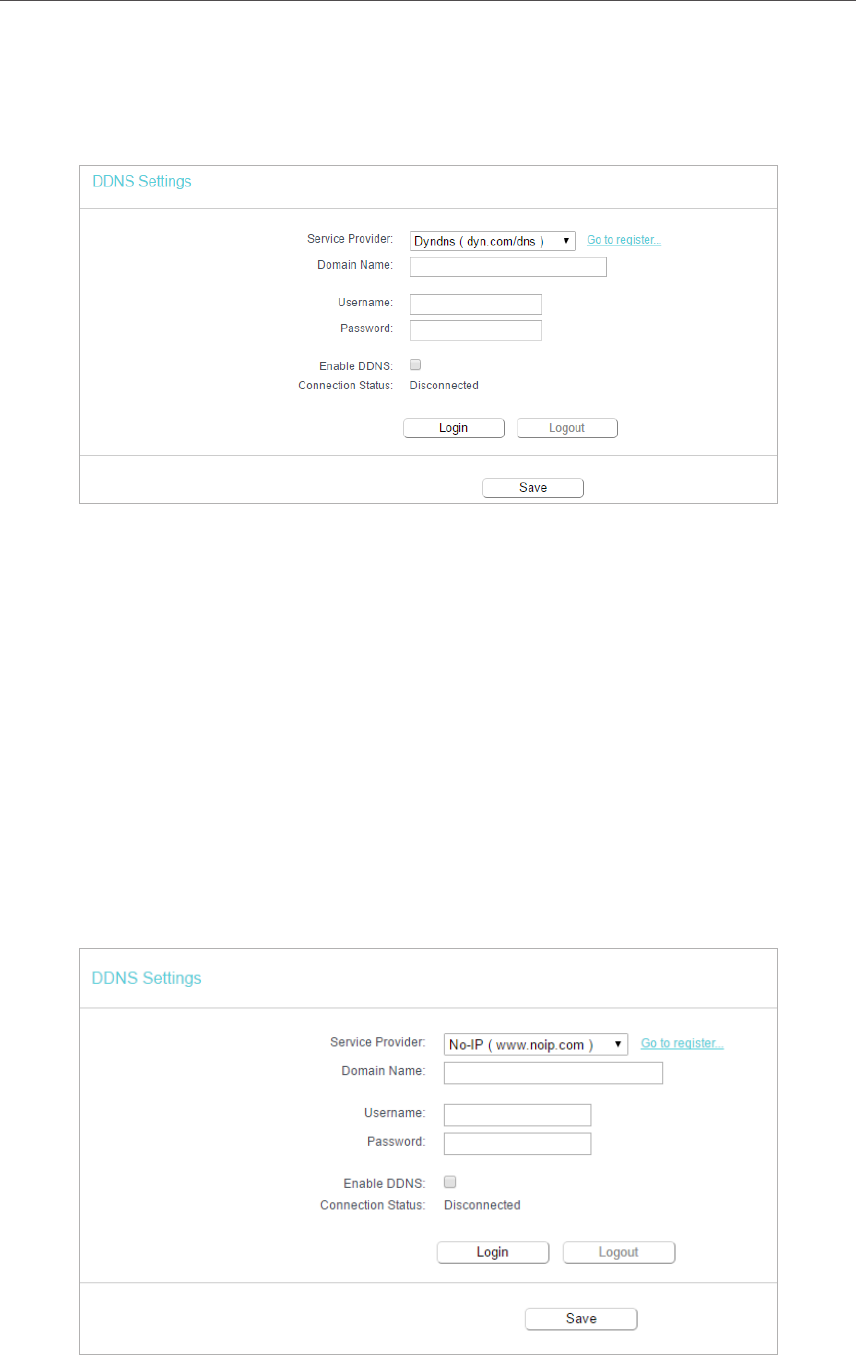Focus Username field in No-IP panel

click(x=517, y=1115)
